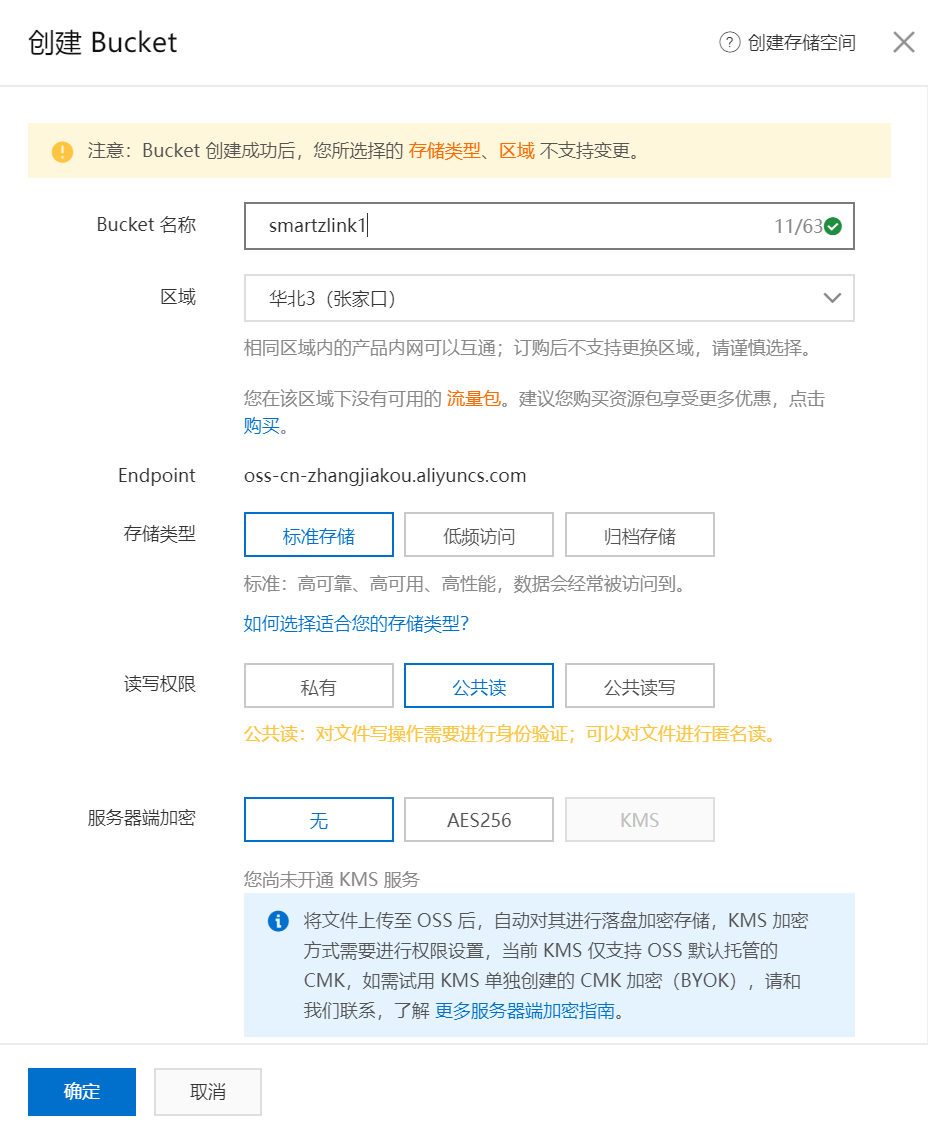Click the 购买 purchase link

(261, 426)
